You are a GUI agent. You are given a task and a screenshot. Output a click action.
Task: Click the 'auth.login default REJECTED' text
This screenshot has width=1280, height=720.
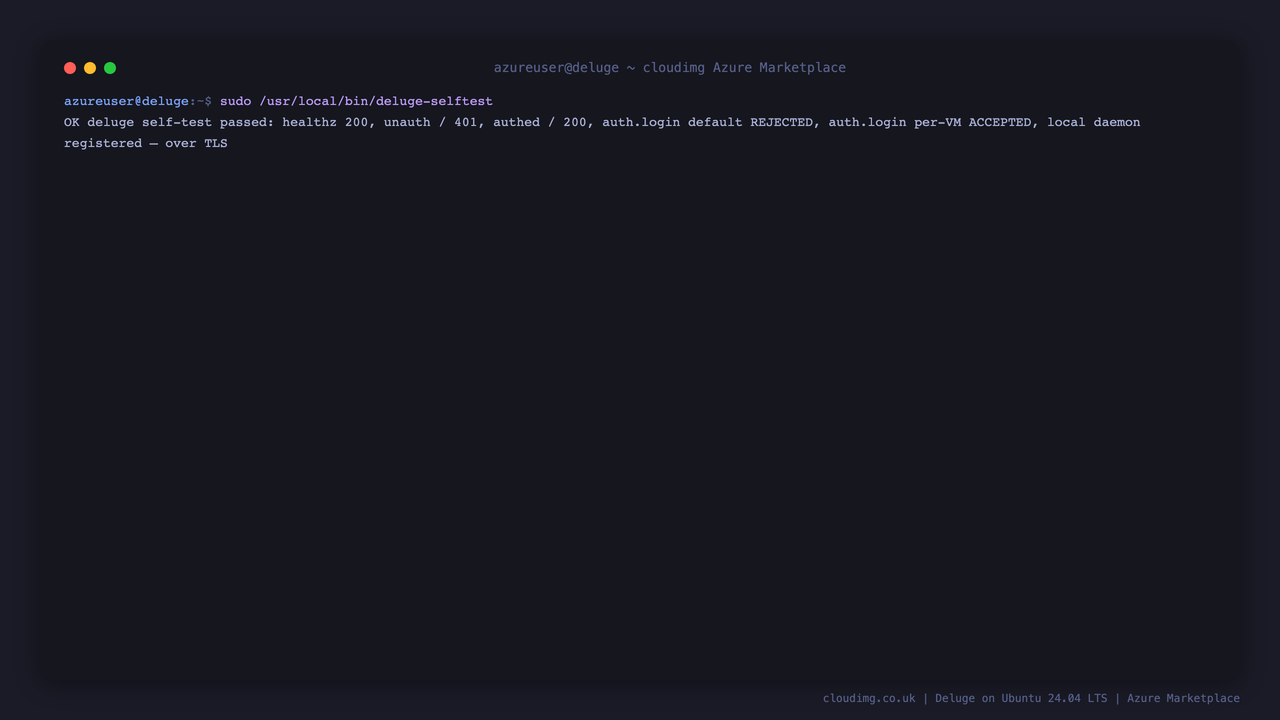coord(707,122)
